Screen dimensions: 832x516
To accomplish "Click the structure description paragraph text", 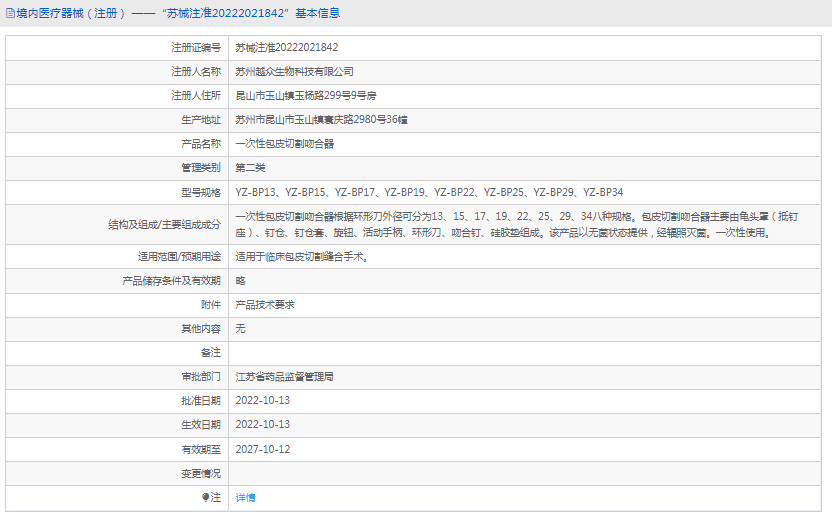I will [517, 225].
